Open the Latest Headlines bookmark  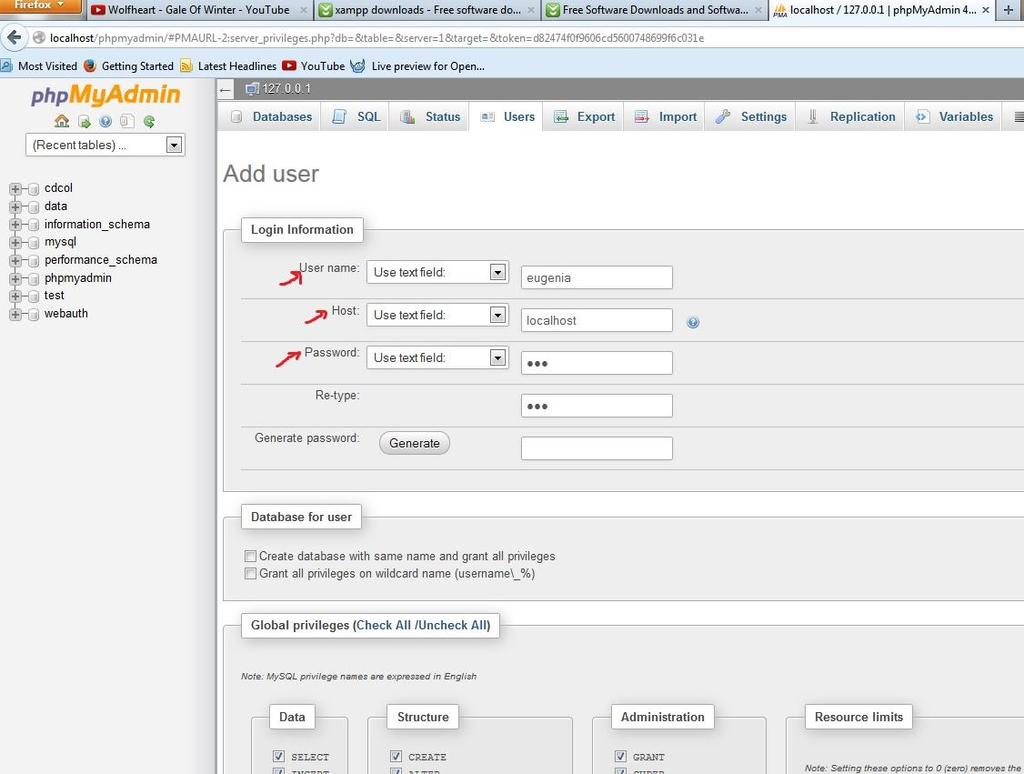(229, 66)
